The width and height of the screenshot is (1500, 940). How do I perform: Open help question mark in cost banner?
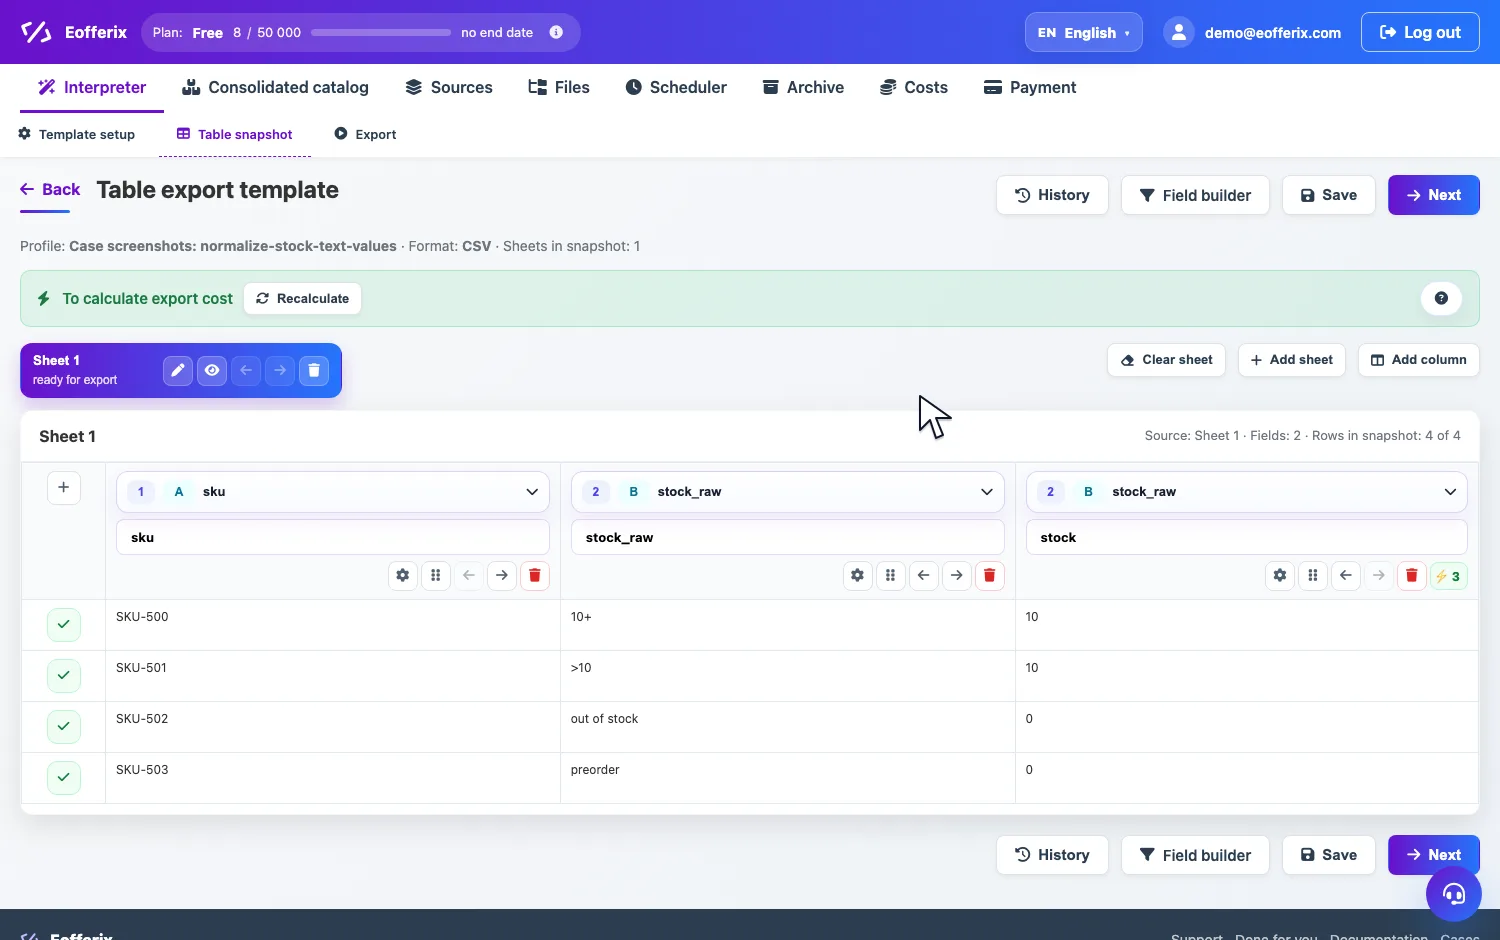[1441, 298]
